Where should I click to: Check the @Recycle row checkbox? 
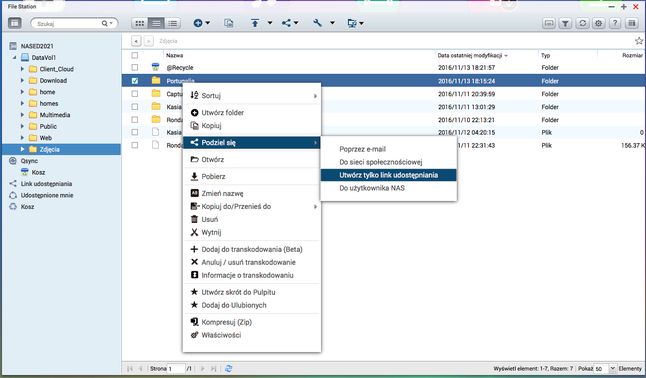pyautogui.click(x=135, y=67)
